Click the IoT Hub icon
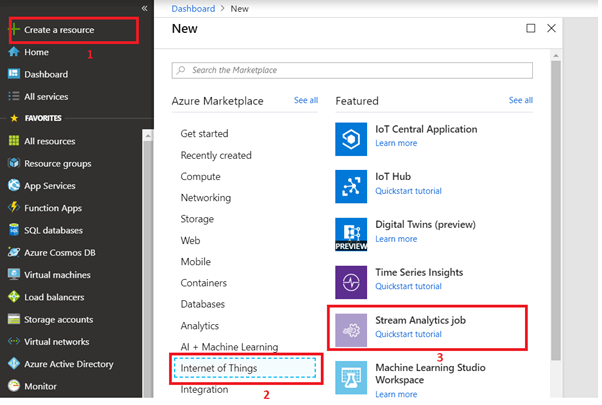 (x=351, y=183)
